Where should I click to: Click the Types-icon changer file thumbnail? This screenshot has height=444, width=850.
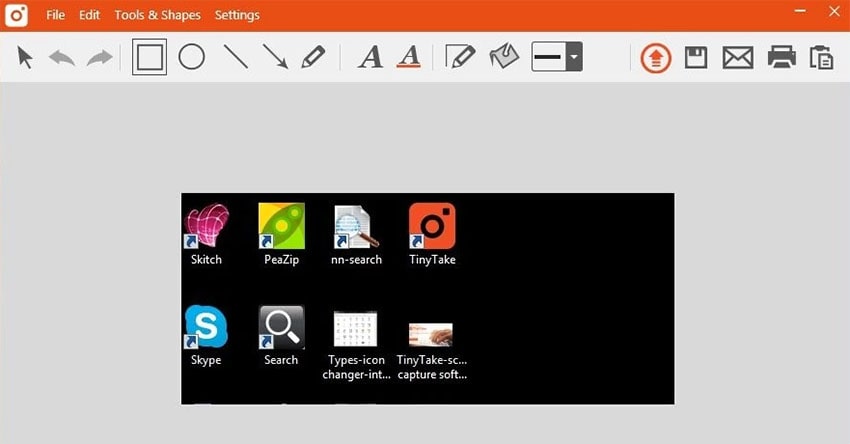point(356,329)
